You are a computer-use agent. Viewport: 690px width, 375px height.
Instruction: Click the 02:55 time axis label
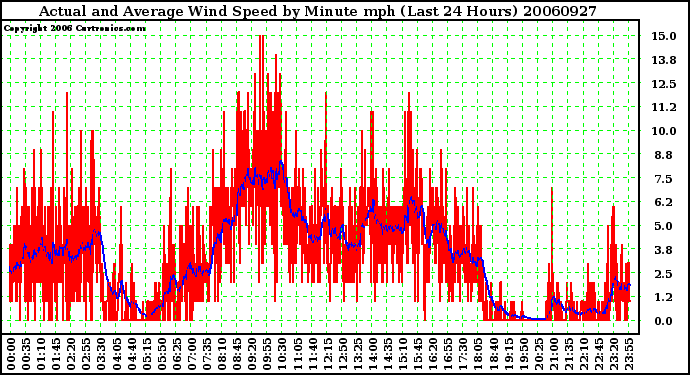point(86,354)
